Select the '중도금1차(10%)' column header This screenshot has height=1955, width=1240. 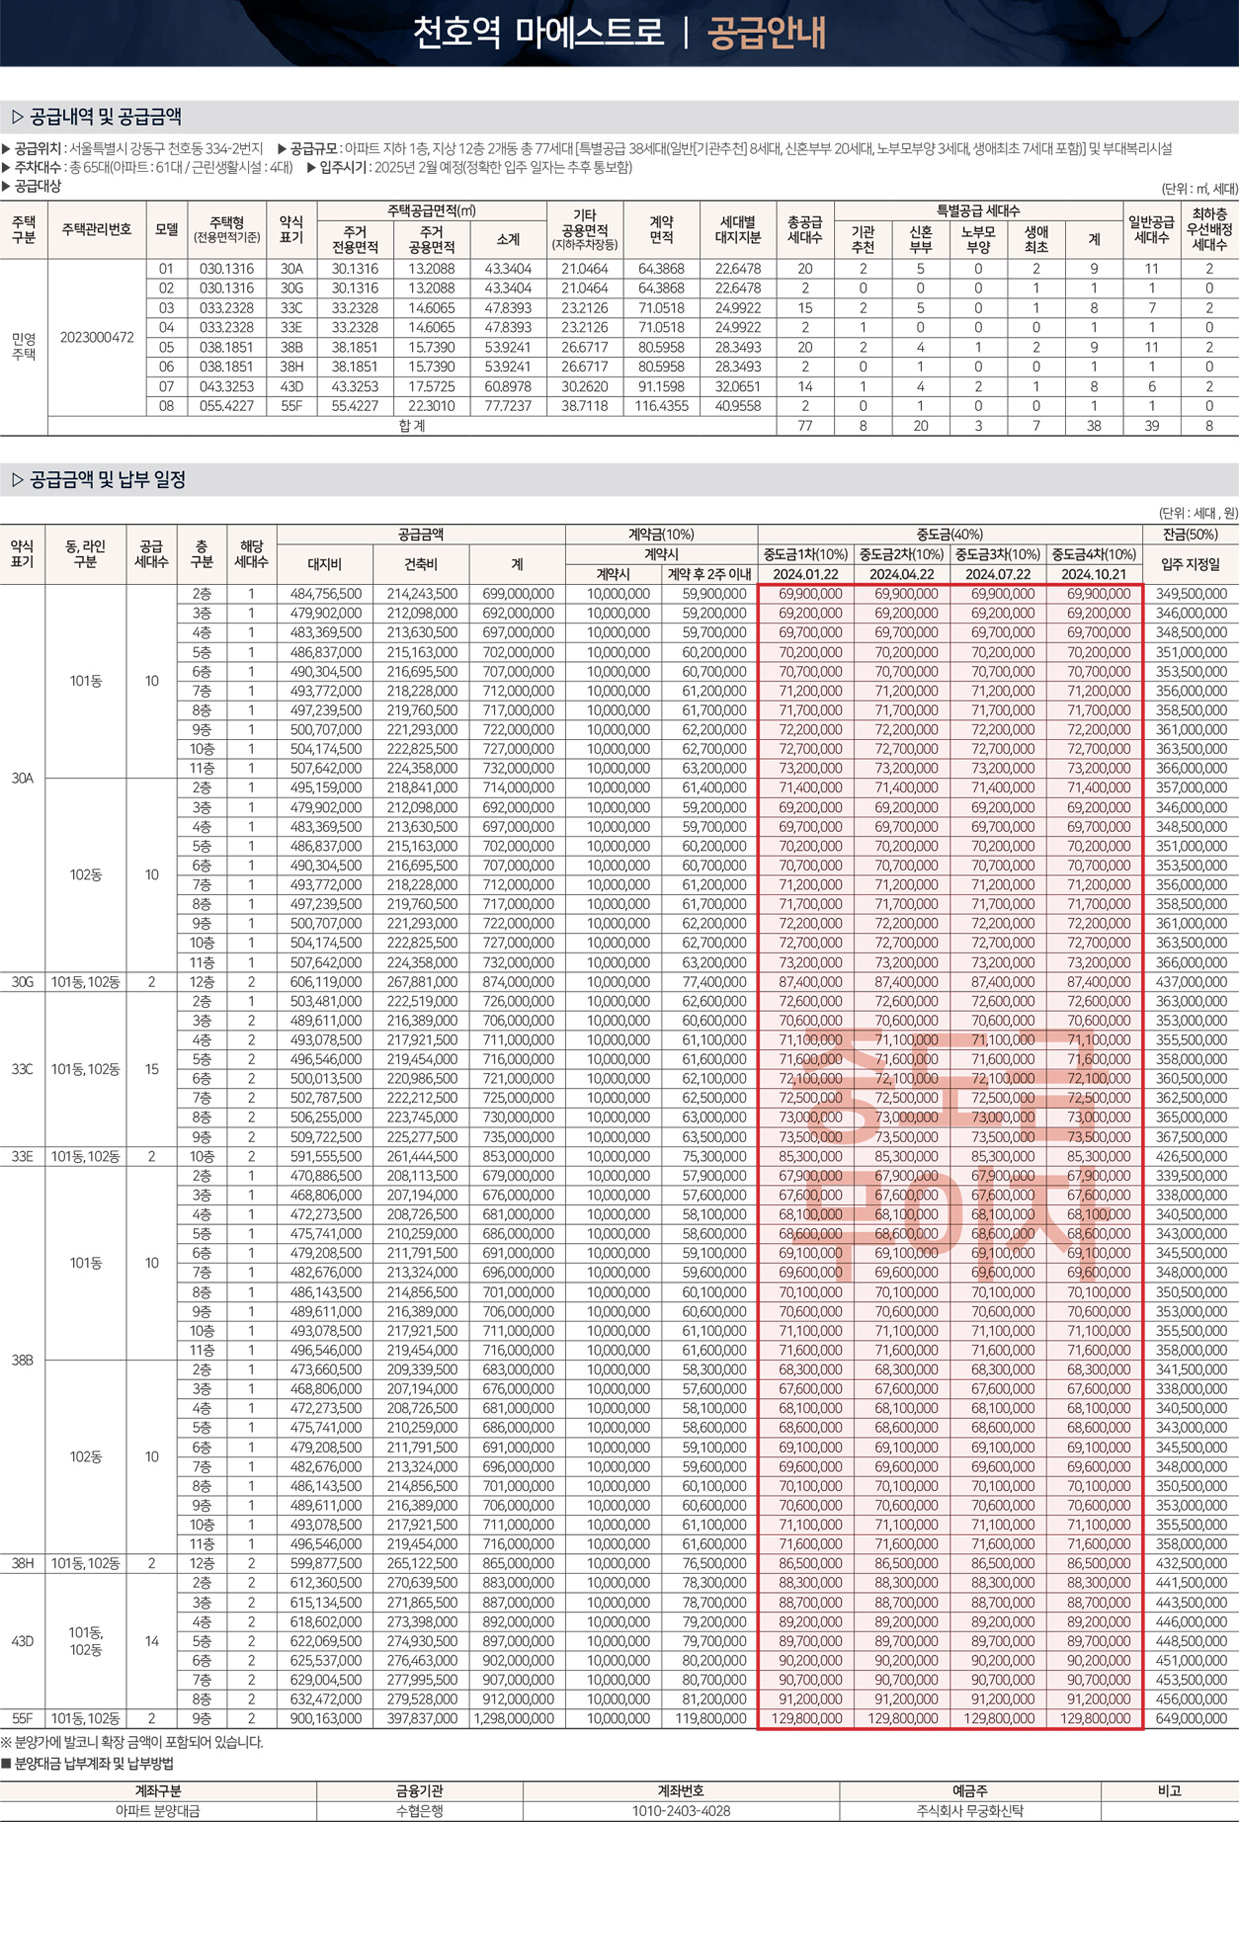(805, 555)
